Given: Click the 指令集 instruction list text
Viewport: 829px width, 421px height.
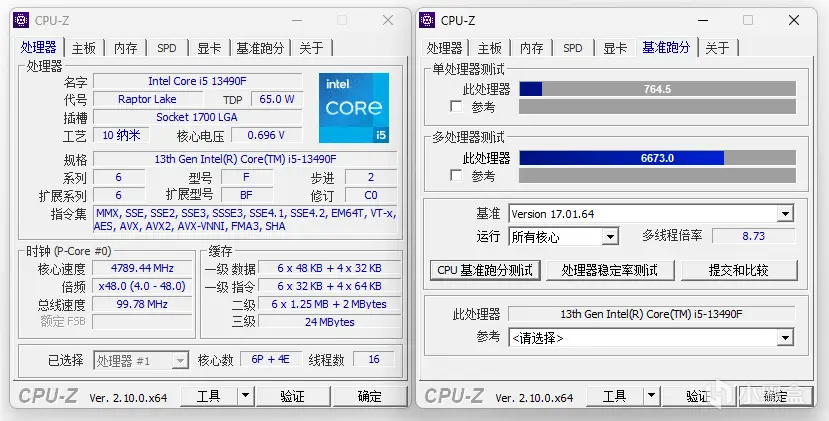Looking at the screenshot, I should 245,219.
